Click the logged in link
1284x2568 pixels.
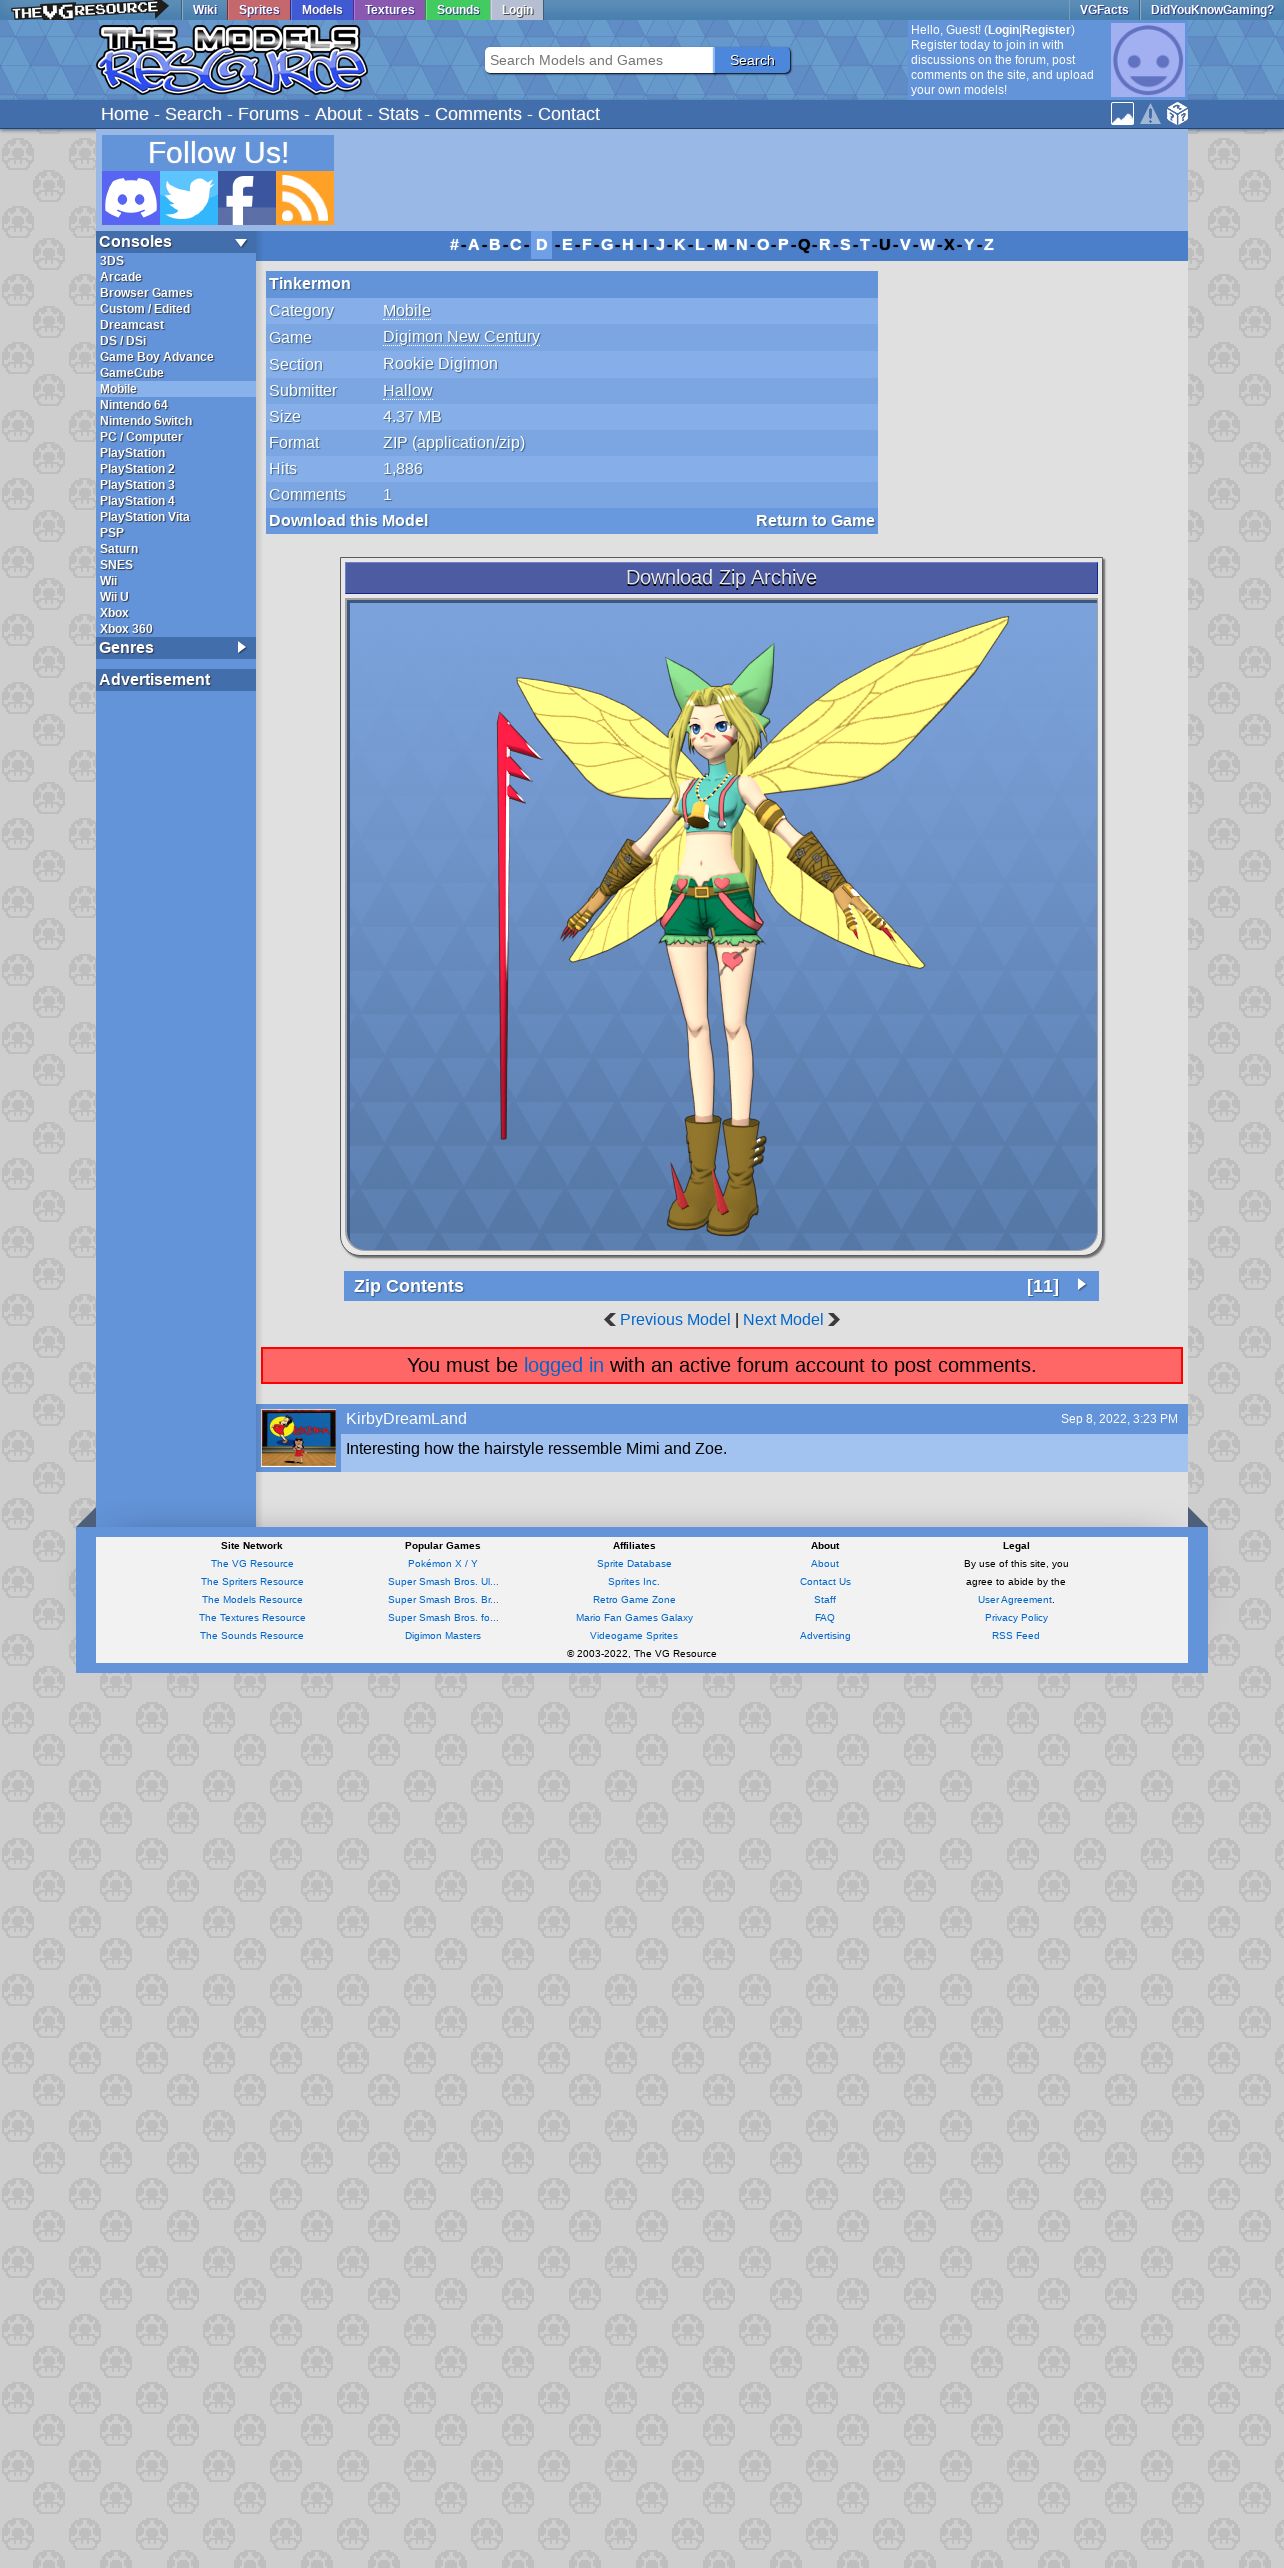click(x=564, y=1365)
